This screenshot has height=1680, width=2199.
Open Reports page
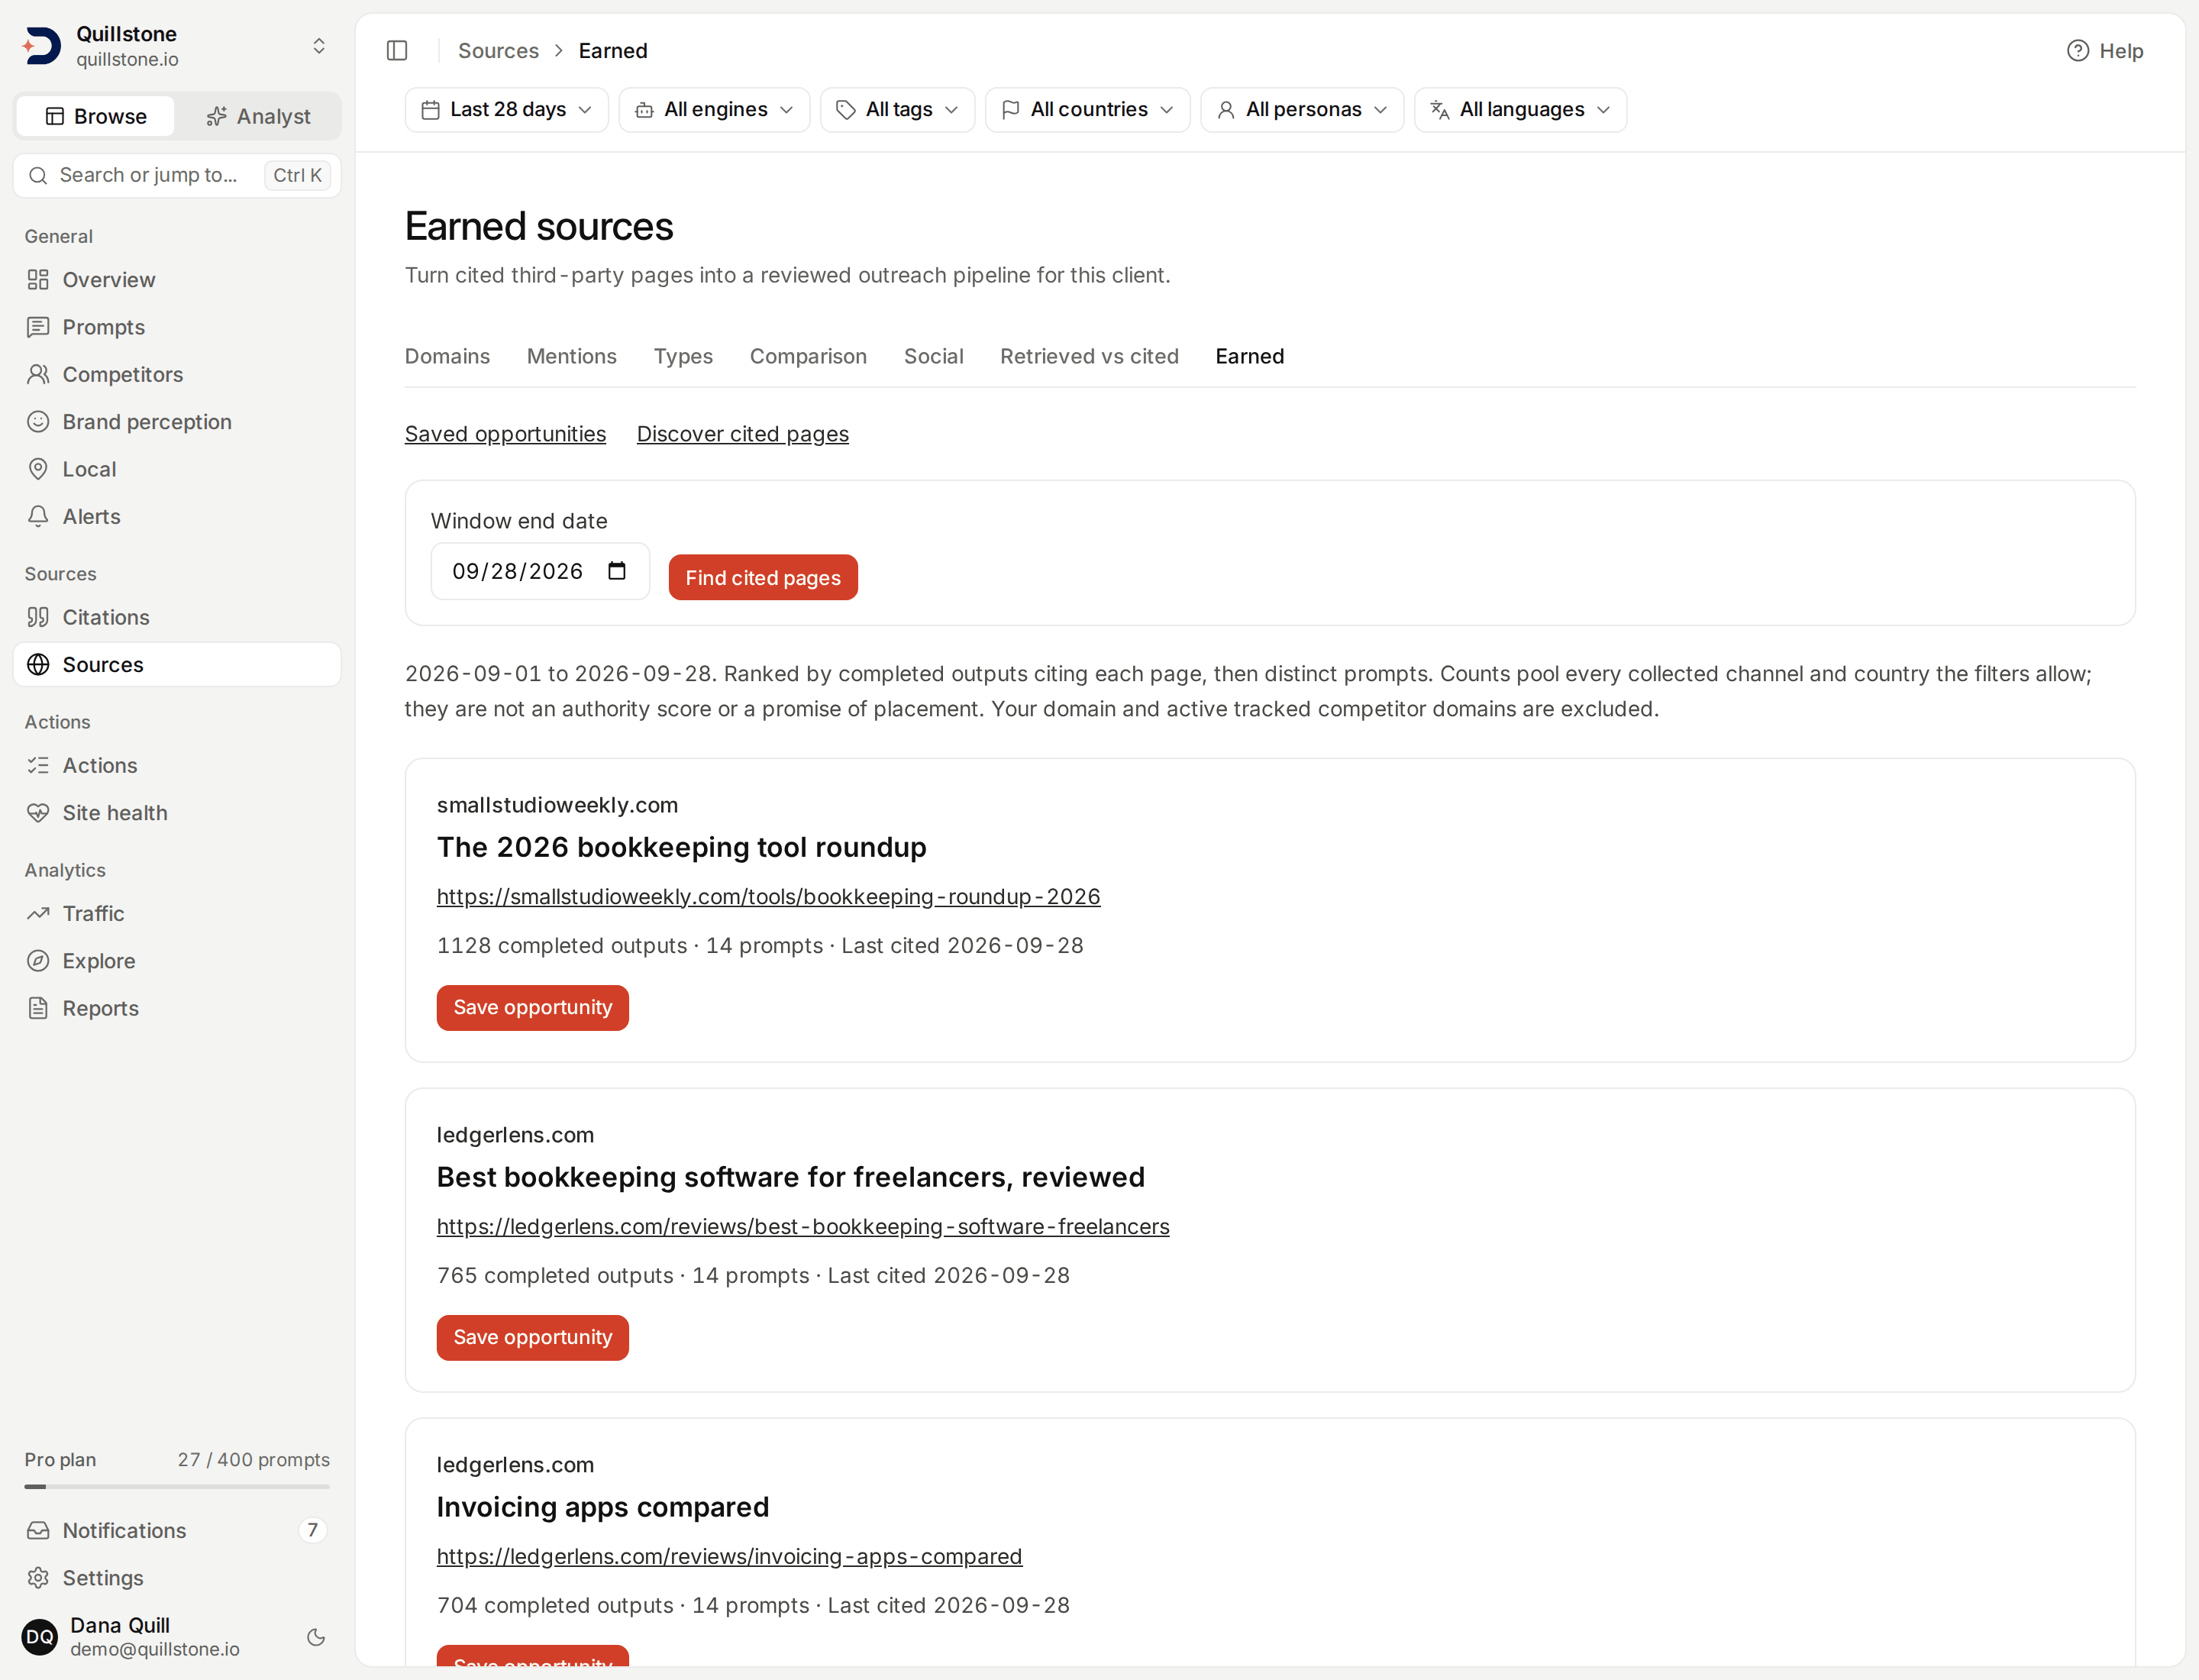[x=177, y=1008]
